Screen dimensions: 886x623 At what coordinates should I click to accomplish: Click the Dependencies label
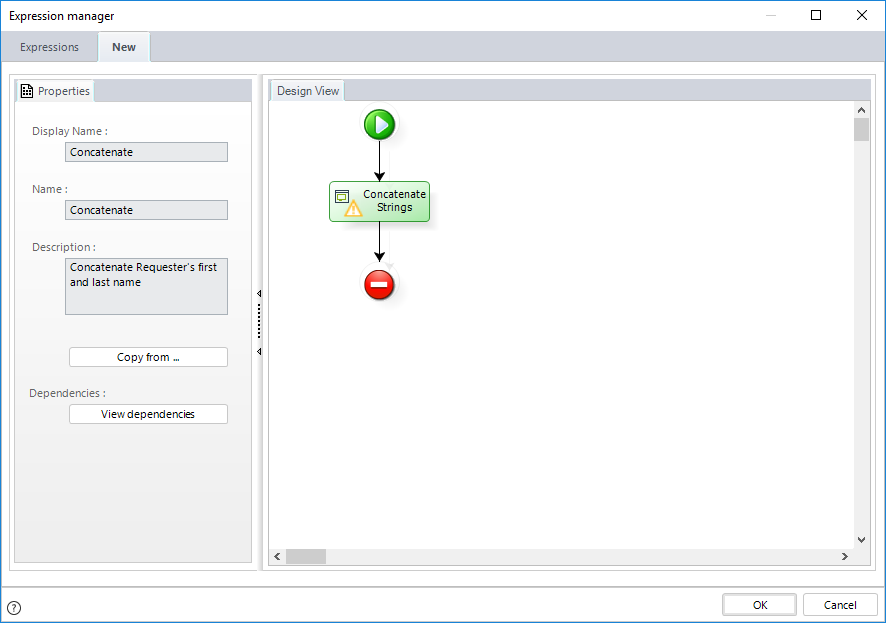coord(67,393)
